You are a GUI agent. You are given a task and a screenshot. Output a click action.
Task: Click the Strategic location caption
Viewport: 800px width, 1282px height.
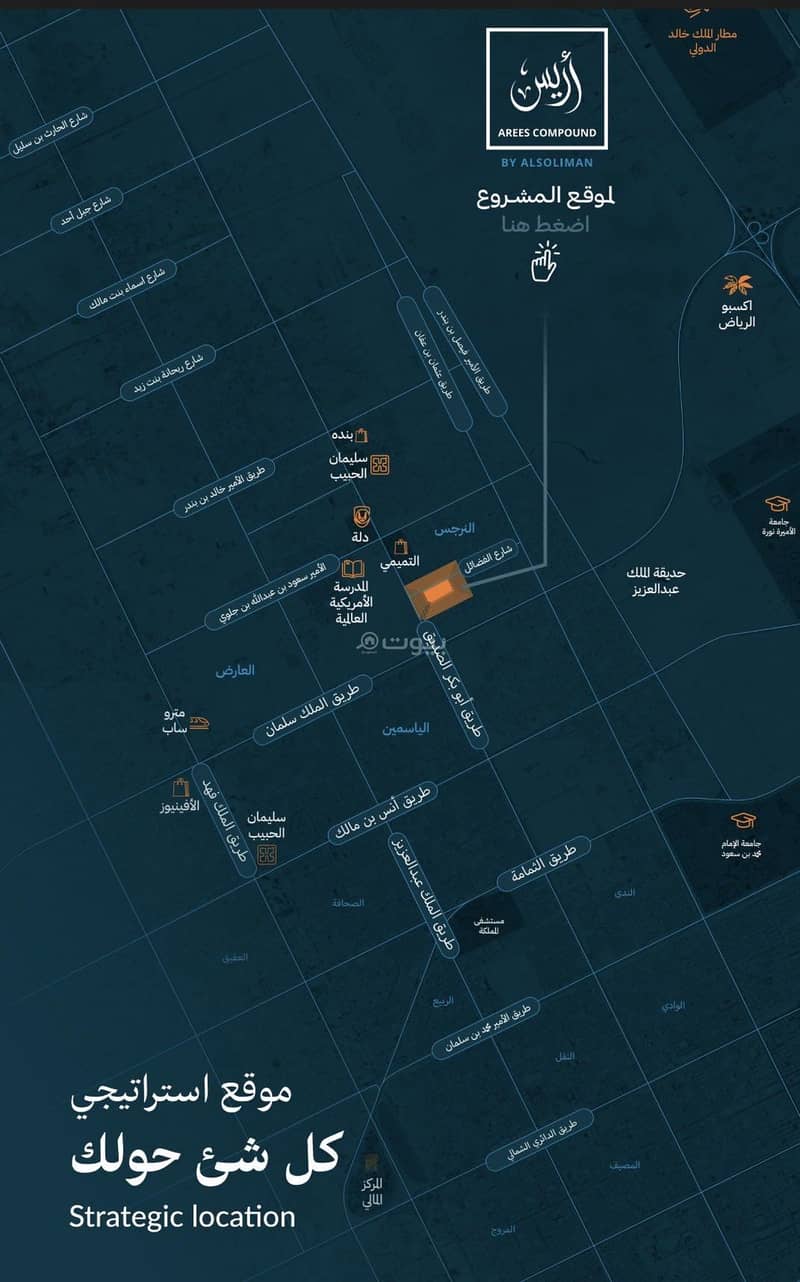[182, 1216]
